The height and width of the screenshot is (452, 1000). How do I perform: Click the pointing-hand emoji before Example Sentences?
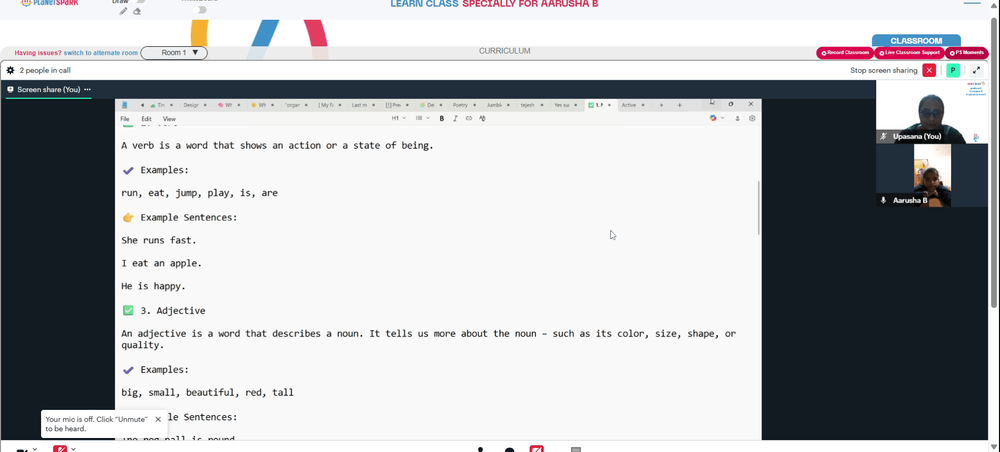(128, 217)
